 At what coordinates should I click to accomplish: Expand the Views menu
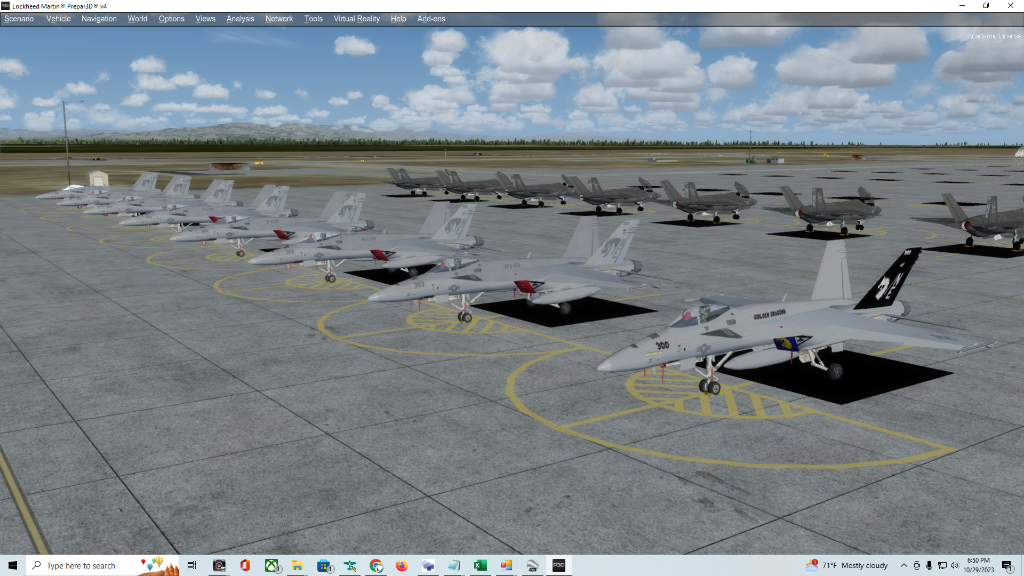coord(205,19)
